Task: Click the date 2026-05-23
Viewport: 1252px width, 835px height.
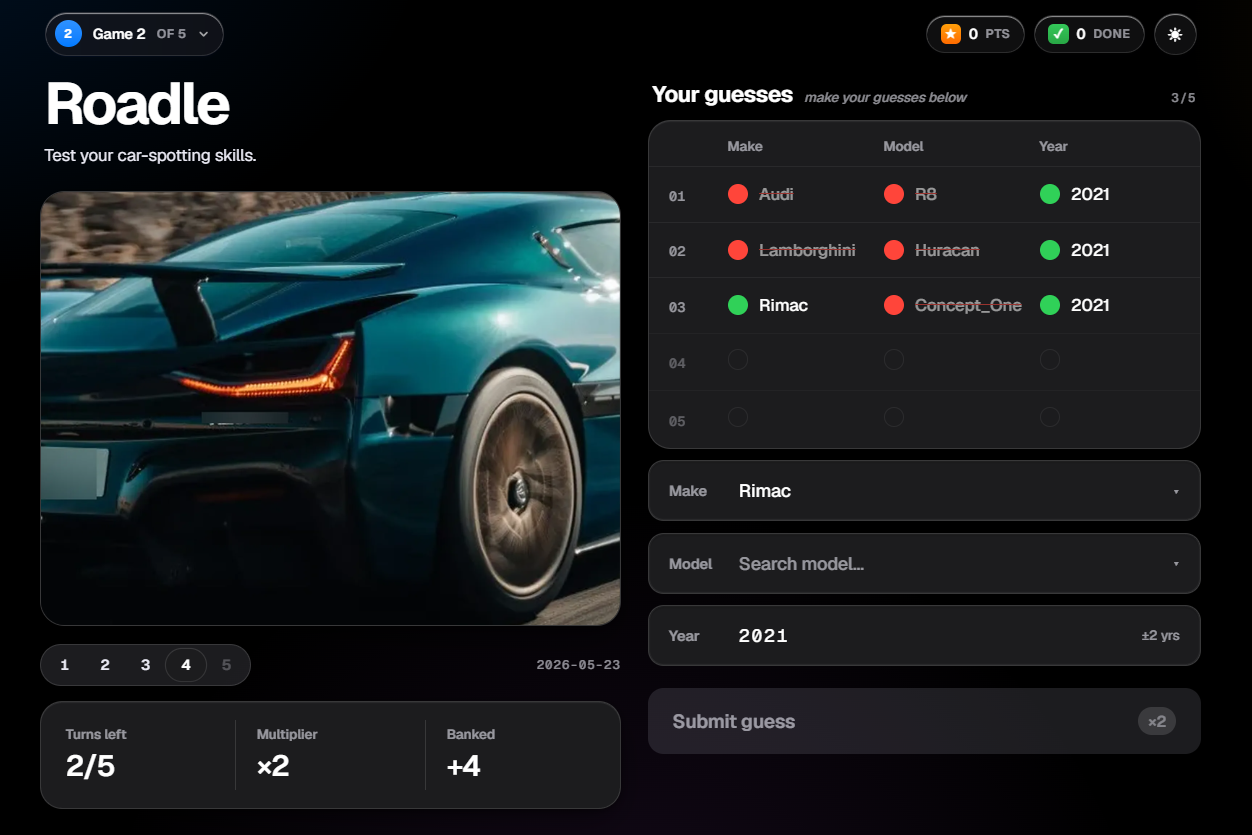Action: 578,665
